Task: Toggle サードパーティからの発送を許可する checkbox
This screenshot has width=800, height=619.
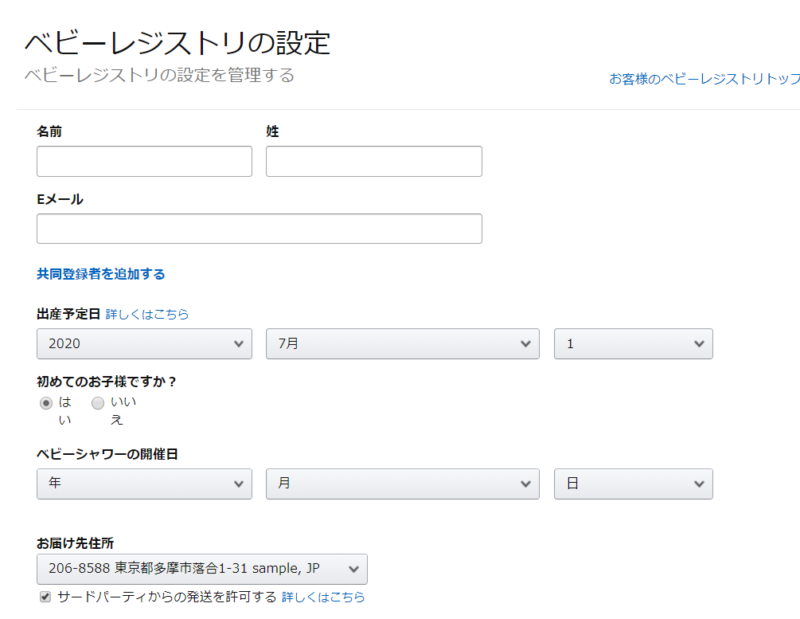Action: point(45,597)
